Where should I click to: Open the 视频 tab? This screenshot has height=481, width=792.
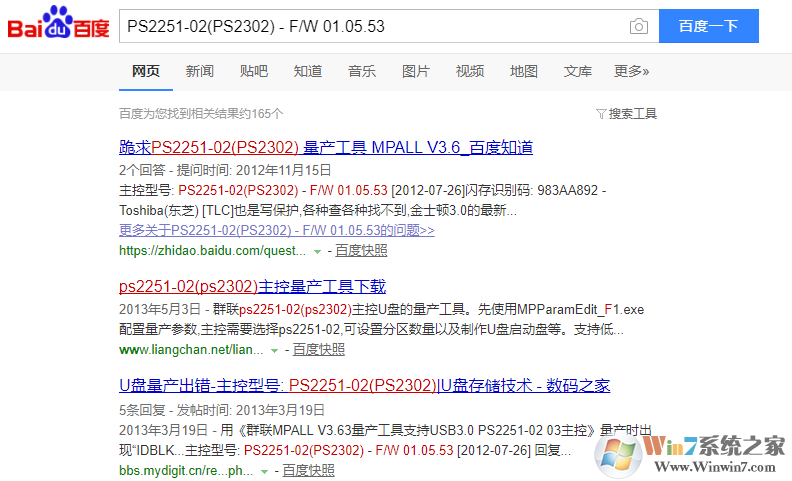coord(470,71)
